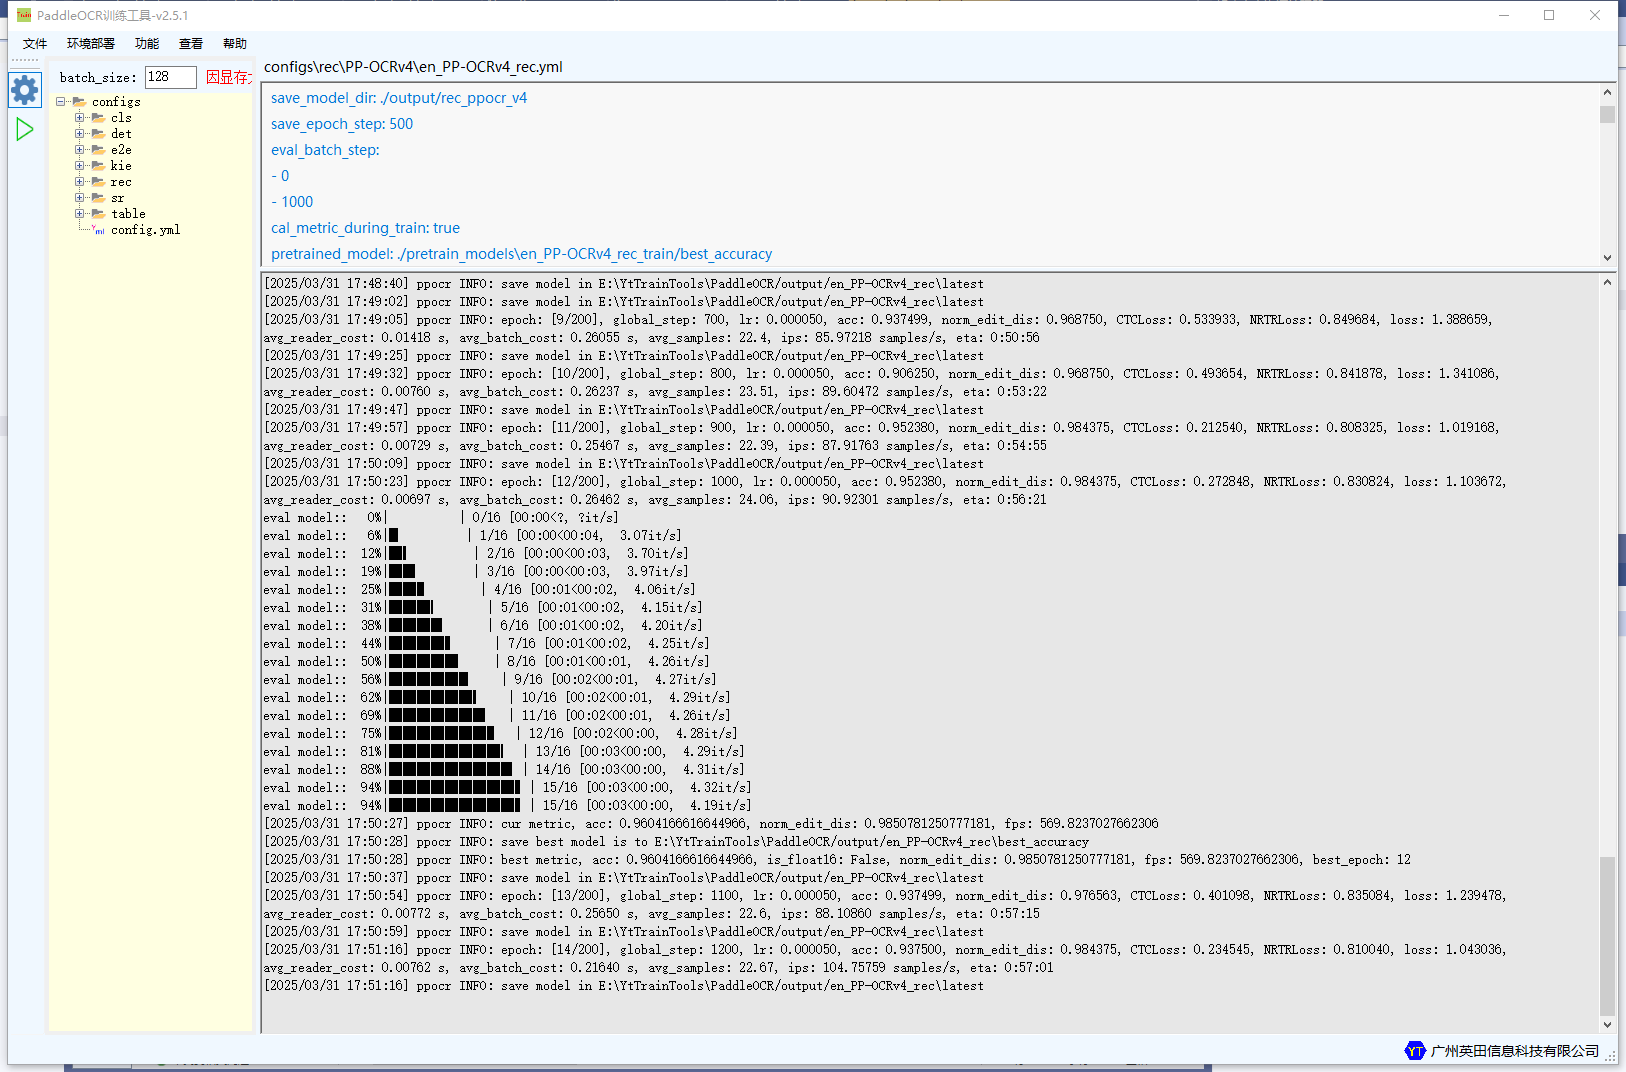1626x1072 pixels.
Task: Click the red 因显存 warning text
Action: (229, 77)
